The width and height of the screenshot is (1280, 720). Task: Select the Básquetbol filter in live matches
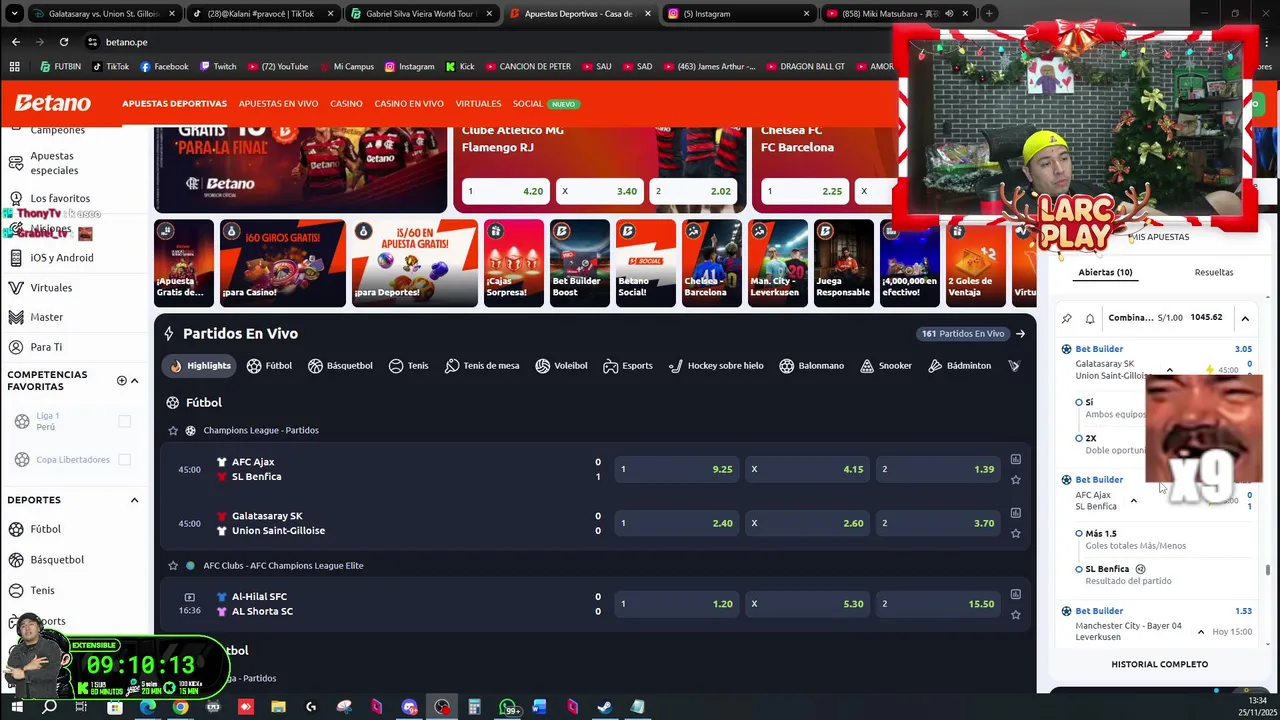pyautogui.click(x=338, y=366)
